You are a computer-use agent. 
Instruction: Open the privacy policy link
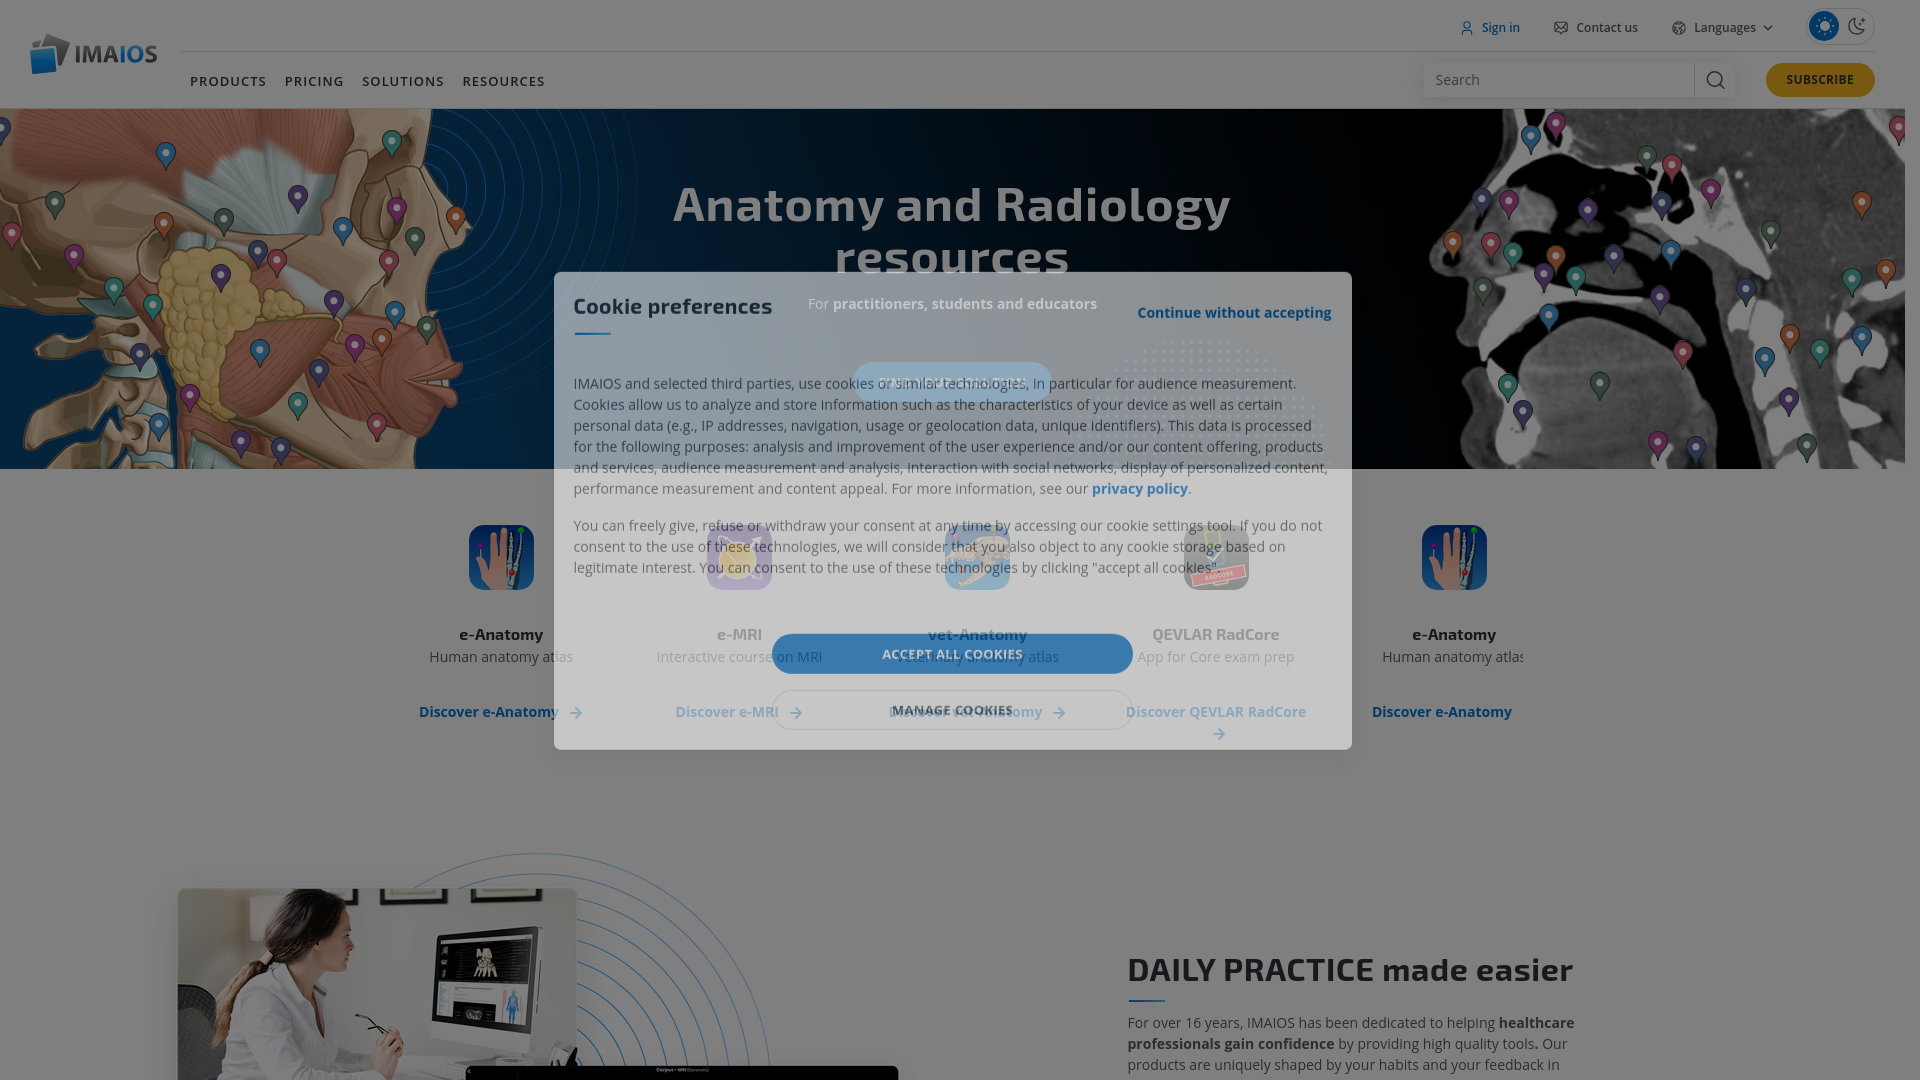tap(1140, 489)
